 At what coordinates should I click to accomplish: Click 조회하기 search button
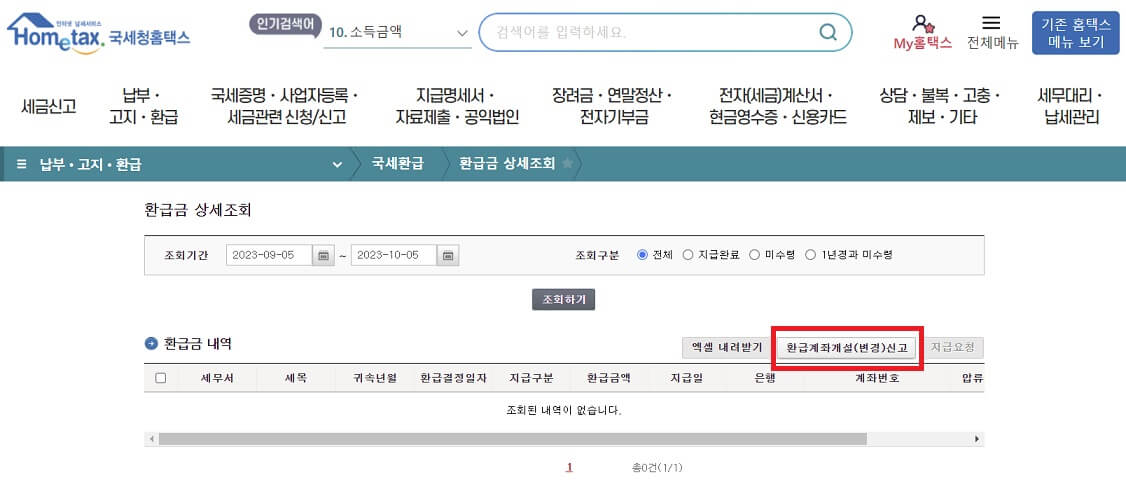point(564,300)
